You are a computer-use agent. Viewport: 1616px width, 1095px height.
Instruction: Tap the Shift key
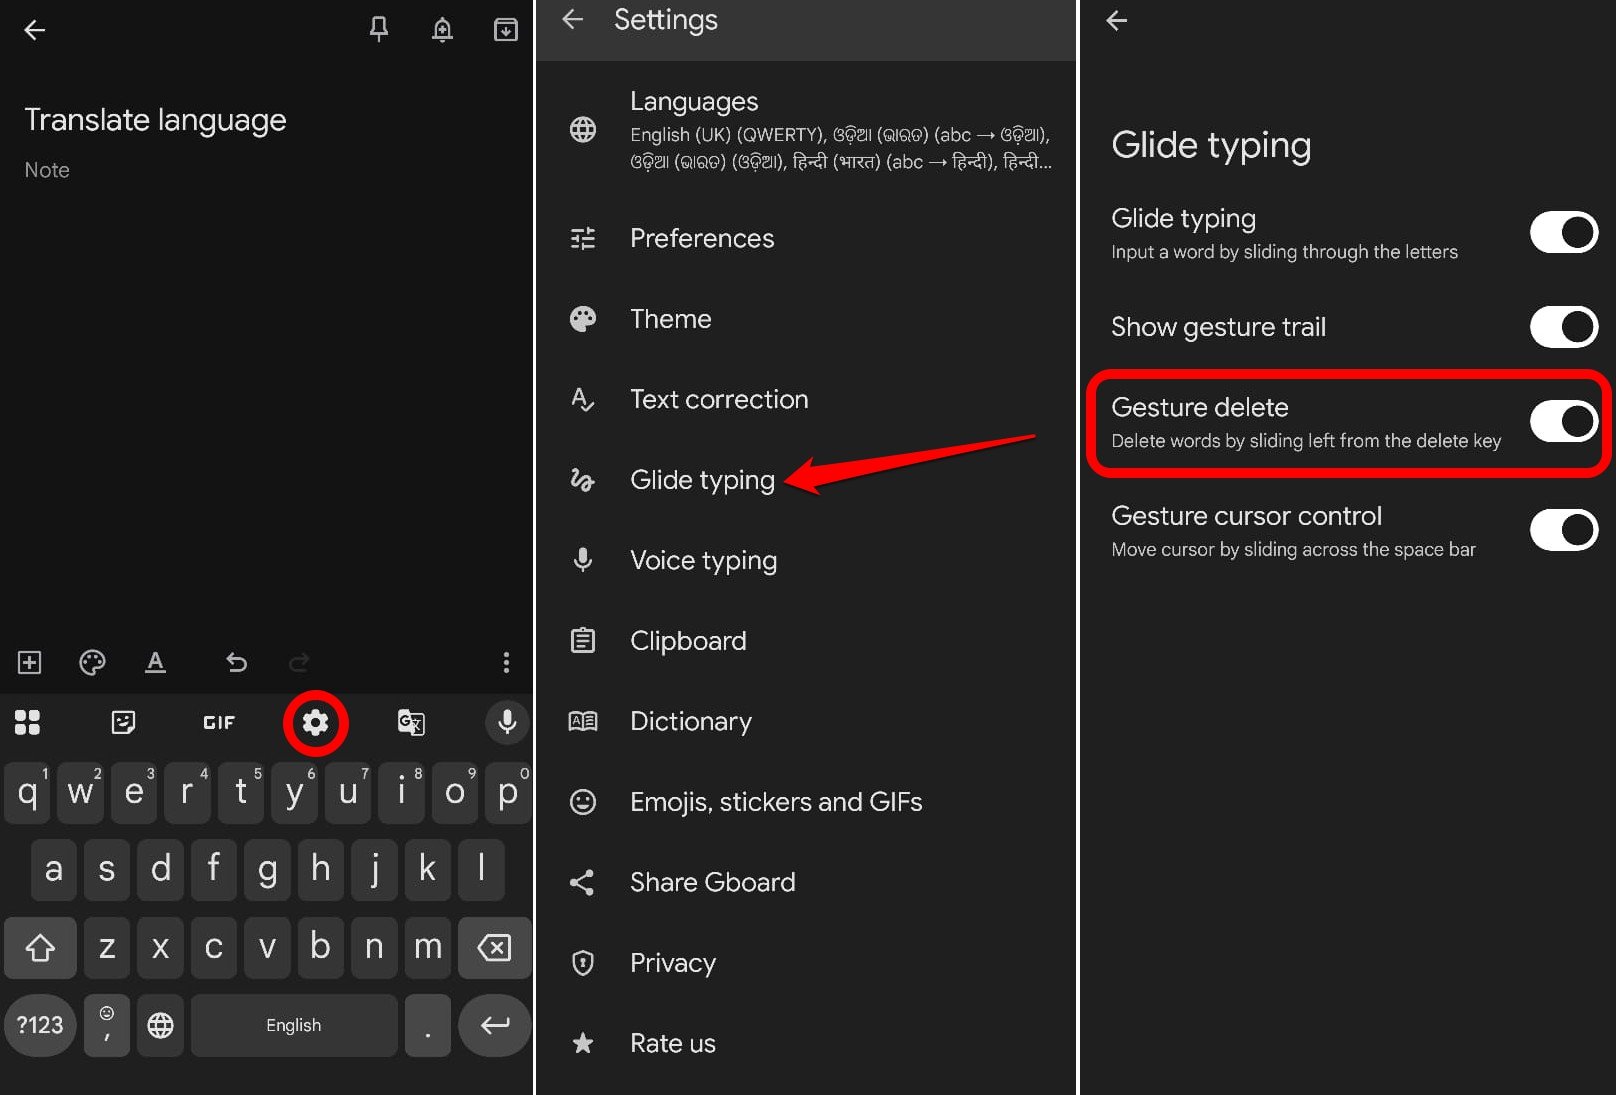coord(40,947)
